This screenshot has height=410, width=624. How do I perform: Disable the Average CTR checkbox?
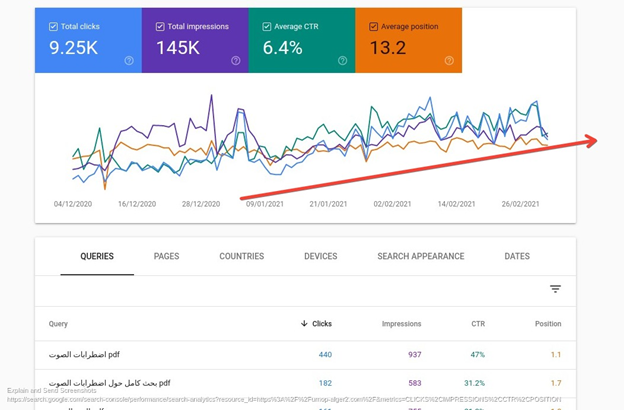click(267, 27)
